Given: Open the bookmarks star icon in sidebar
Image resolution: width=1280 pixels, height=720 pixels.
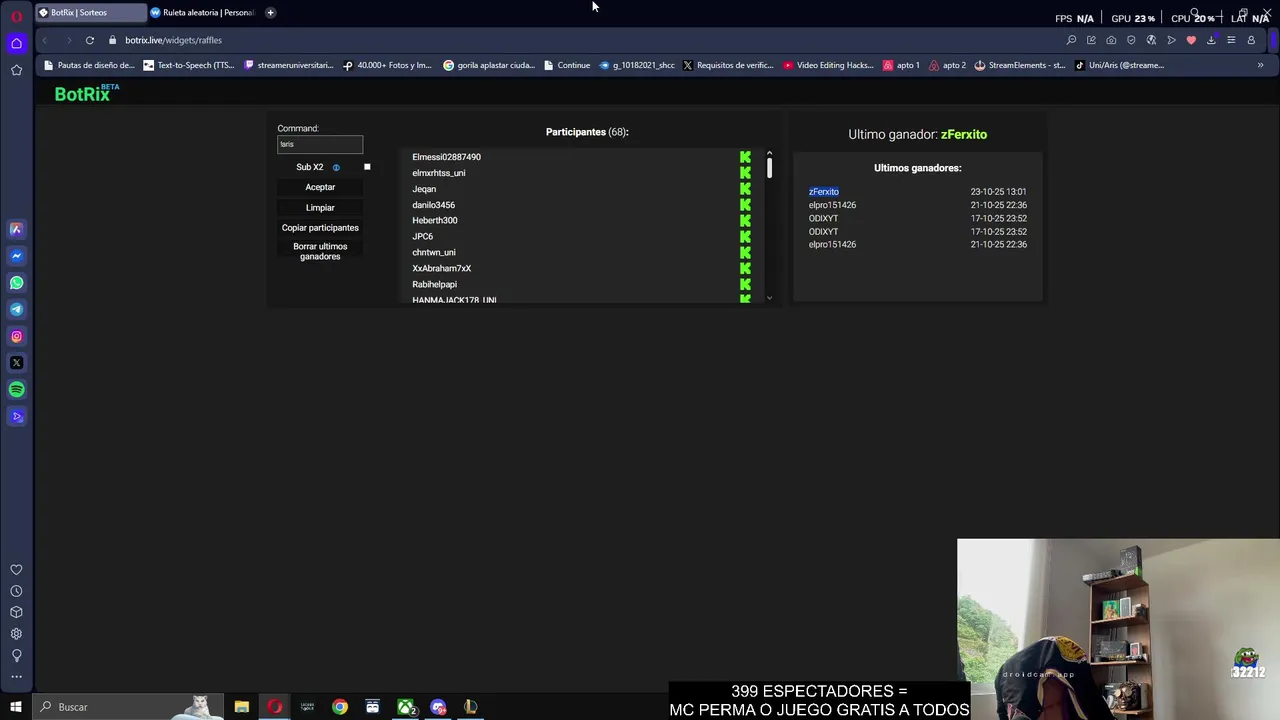Looking at the screenshot, I should pyautogui.click(x=16, y=70).
